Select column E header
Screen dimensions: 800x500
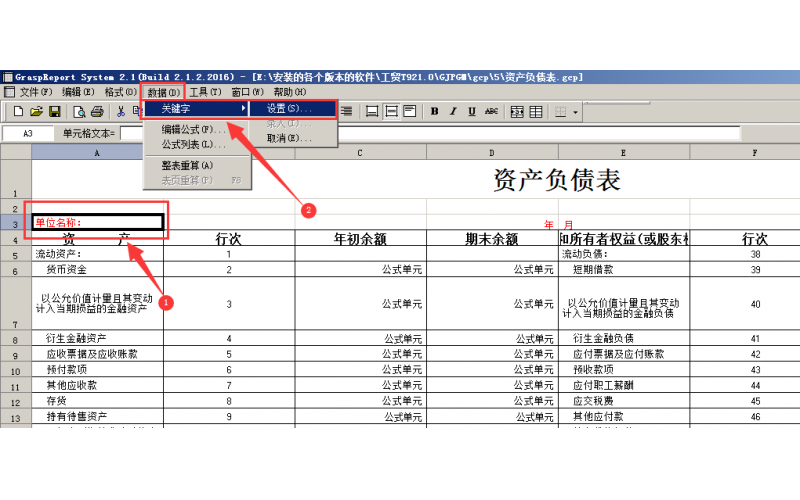pyautogui.click(x=623, y=153)
